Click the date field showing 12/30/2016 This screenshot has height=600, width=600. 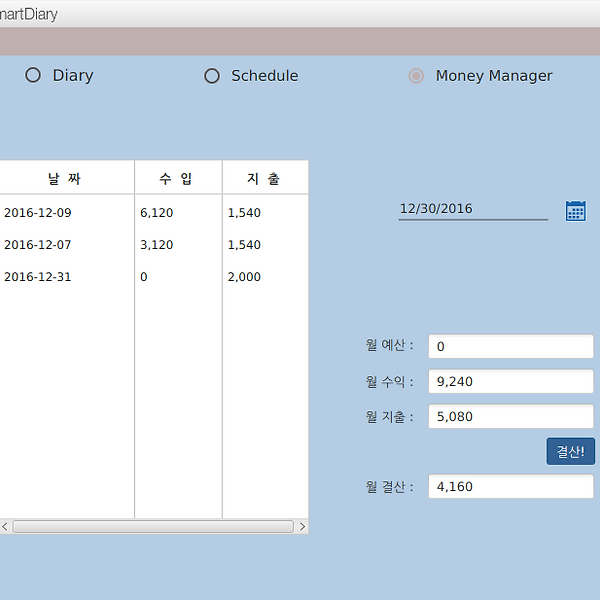pyautogui.click(x=472, y=209)
